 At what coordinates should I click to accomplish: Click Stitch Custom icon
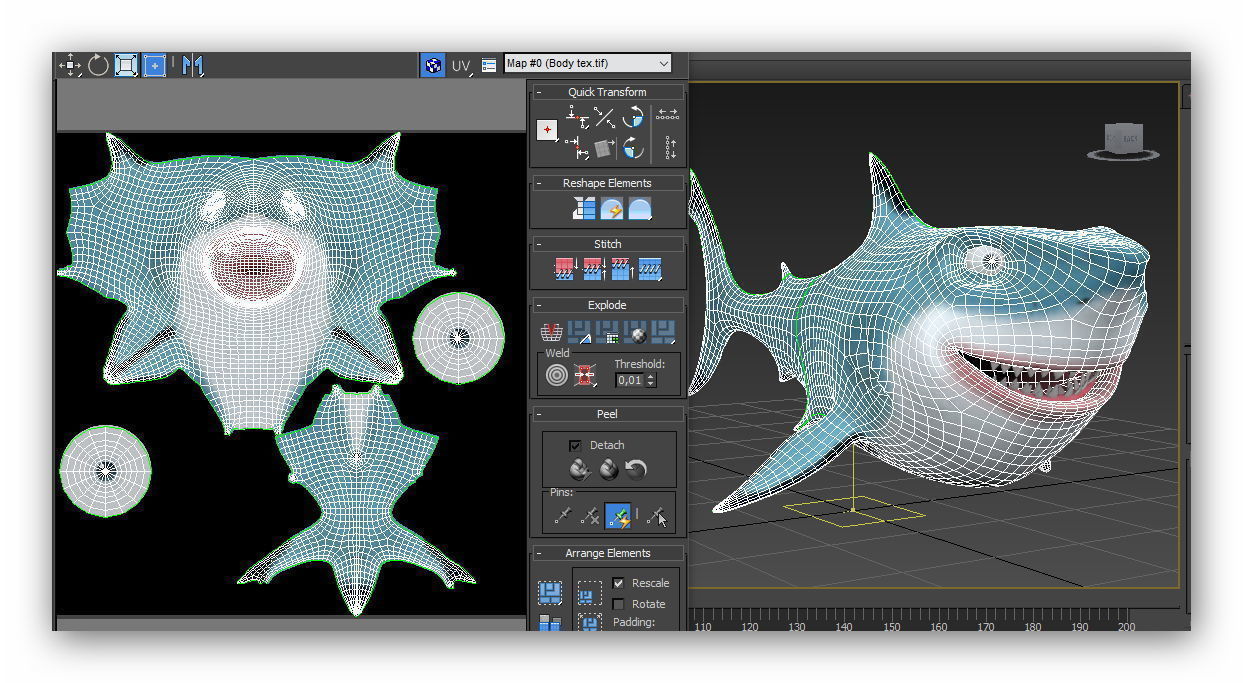click(650, 269)
